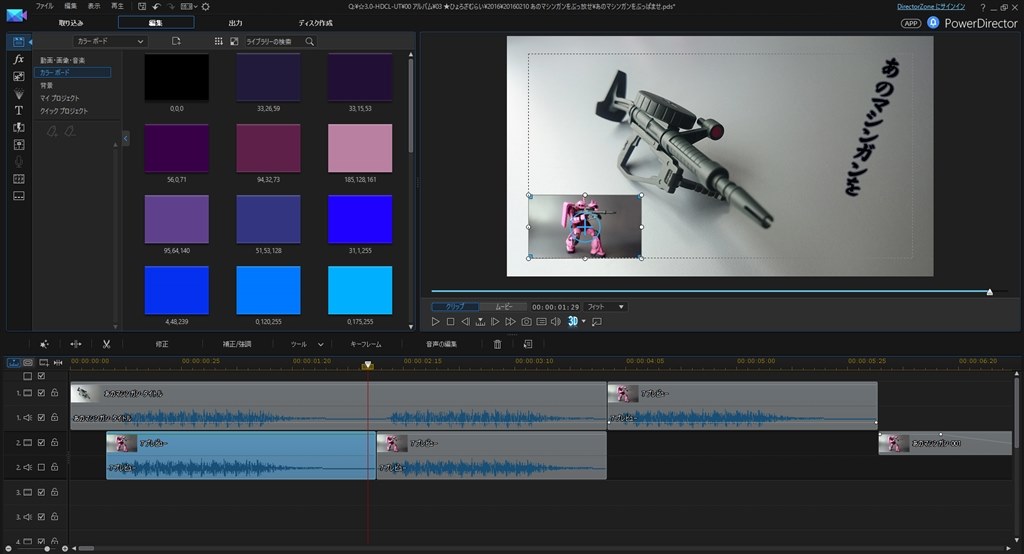Open the Title Room (T) icon
The height and width of the screenshot is (554, 1024).
[18, 110]
